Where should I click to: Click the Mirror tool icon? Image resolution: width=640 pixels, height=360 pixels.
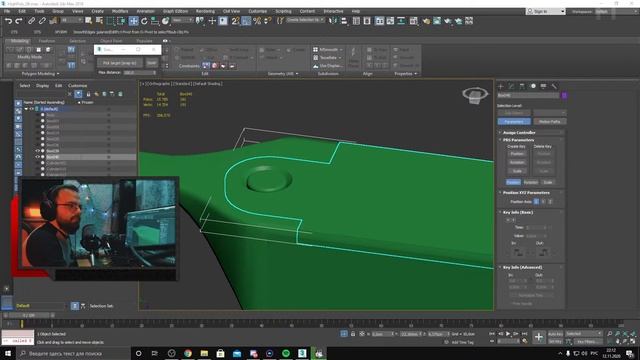pyautogui.click(x=333, y=21)
